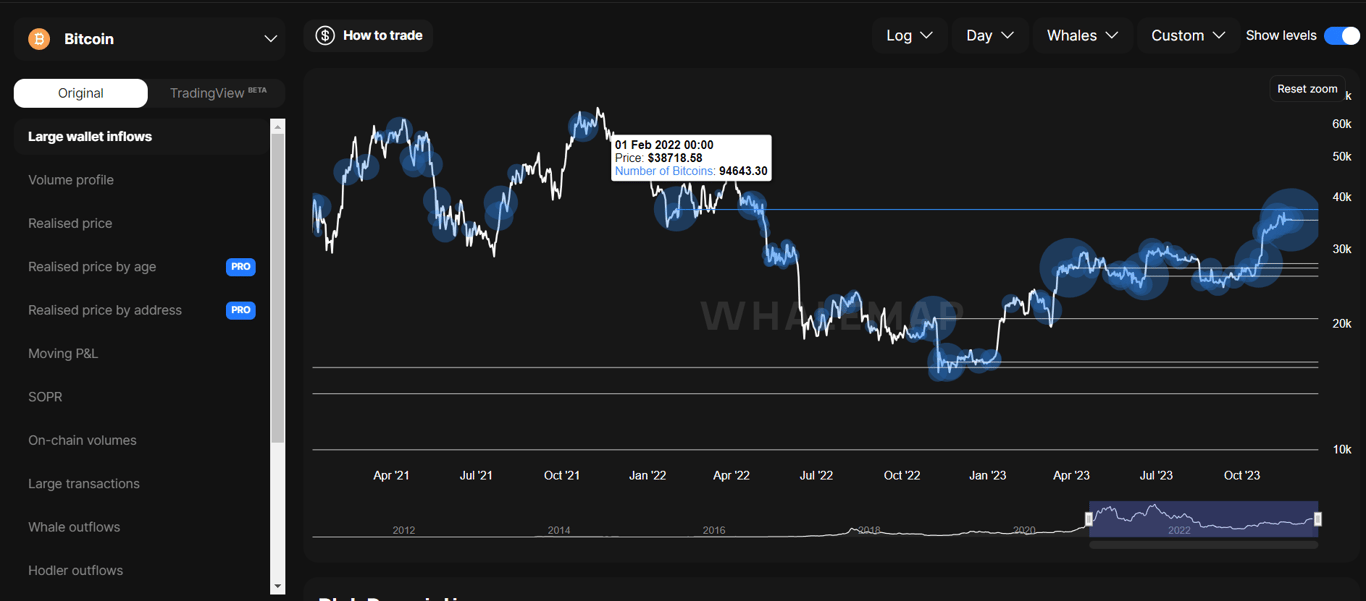Click the orange Bitcoin logo icon
The image size is (1366, 601).
pyautogui.click(x=39, y=39)
